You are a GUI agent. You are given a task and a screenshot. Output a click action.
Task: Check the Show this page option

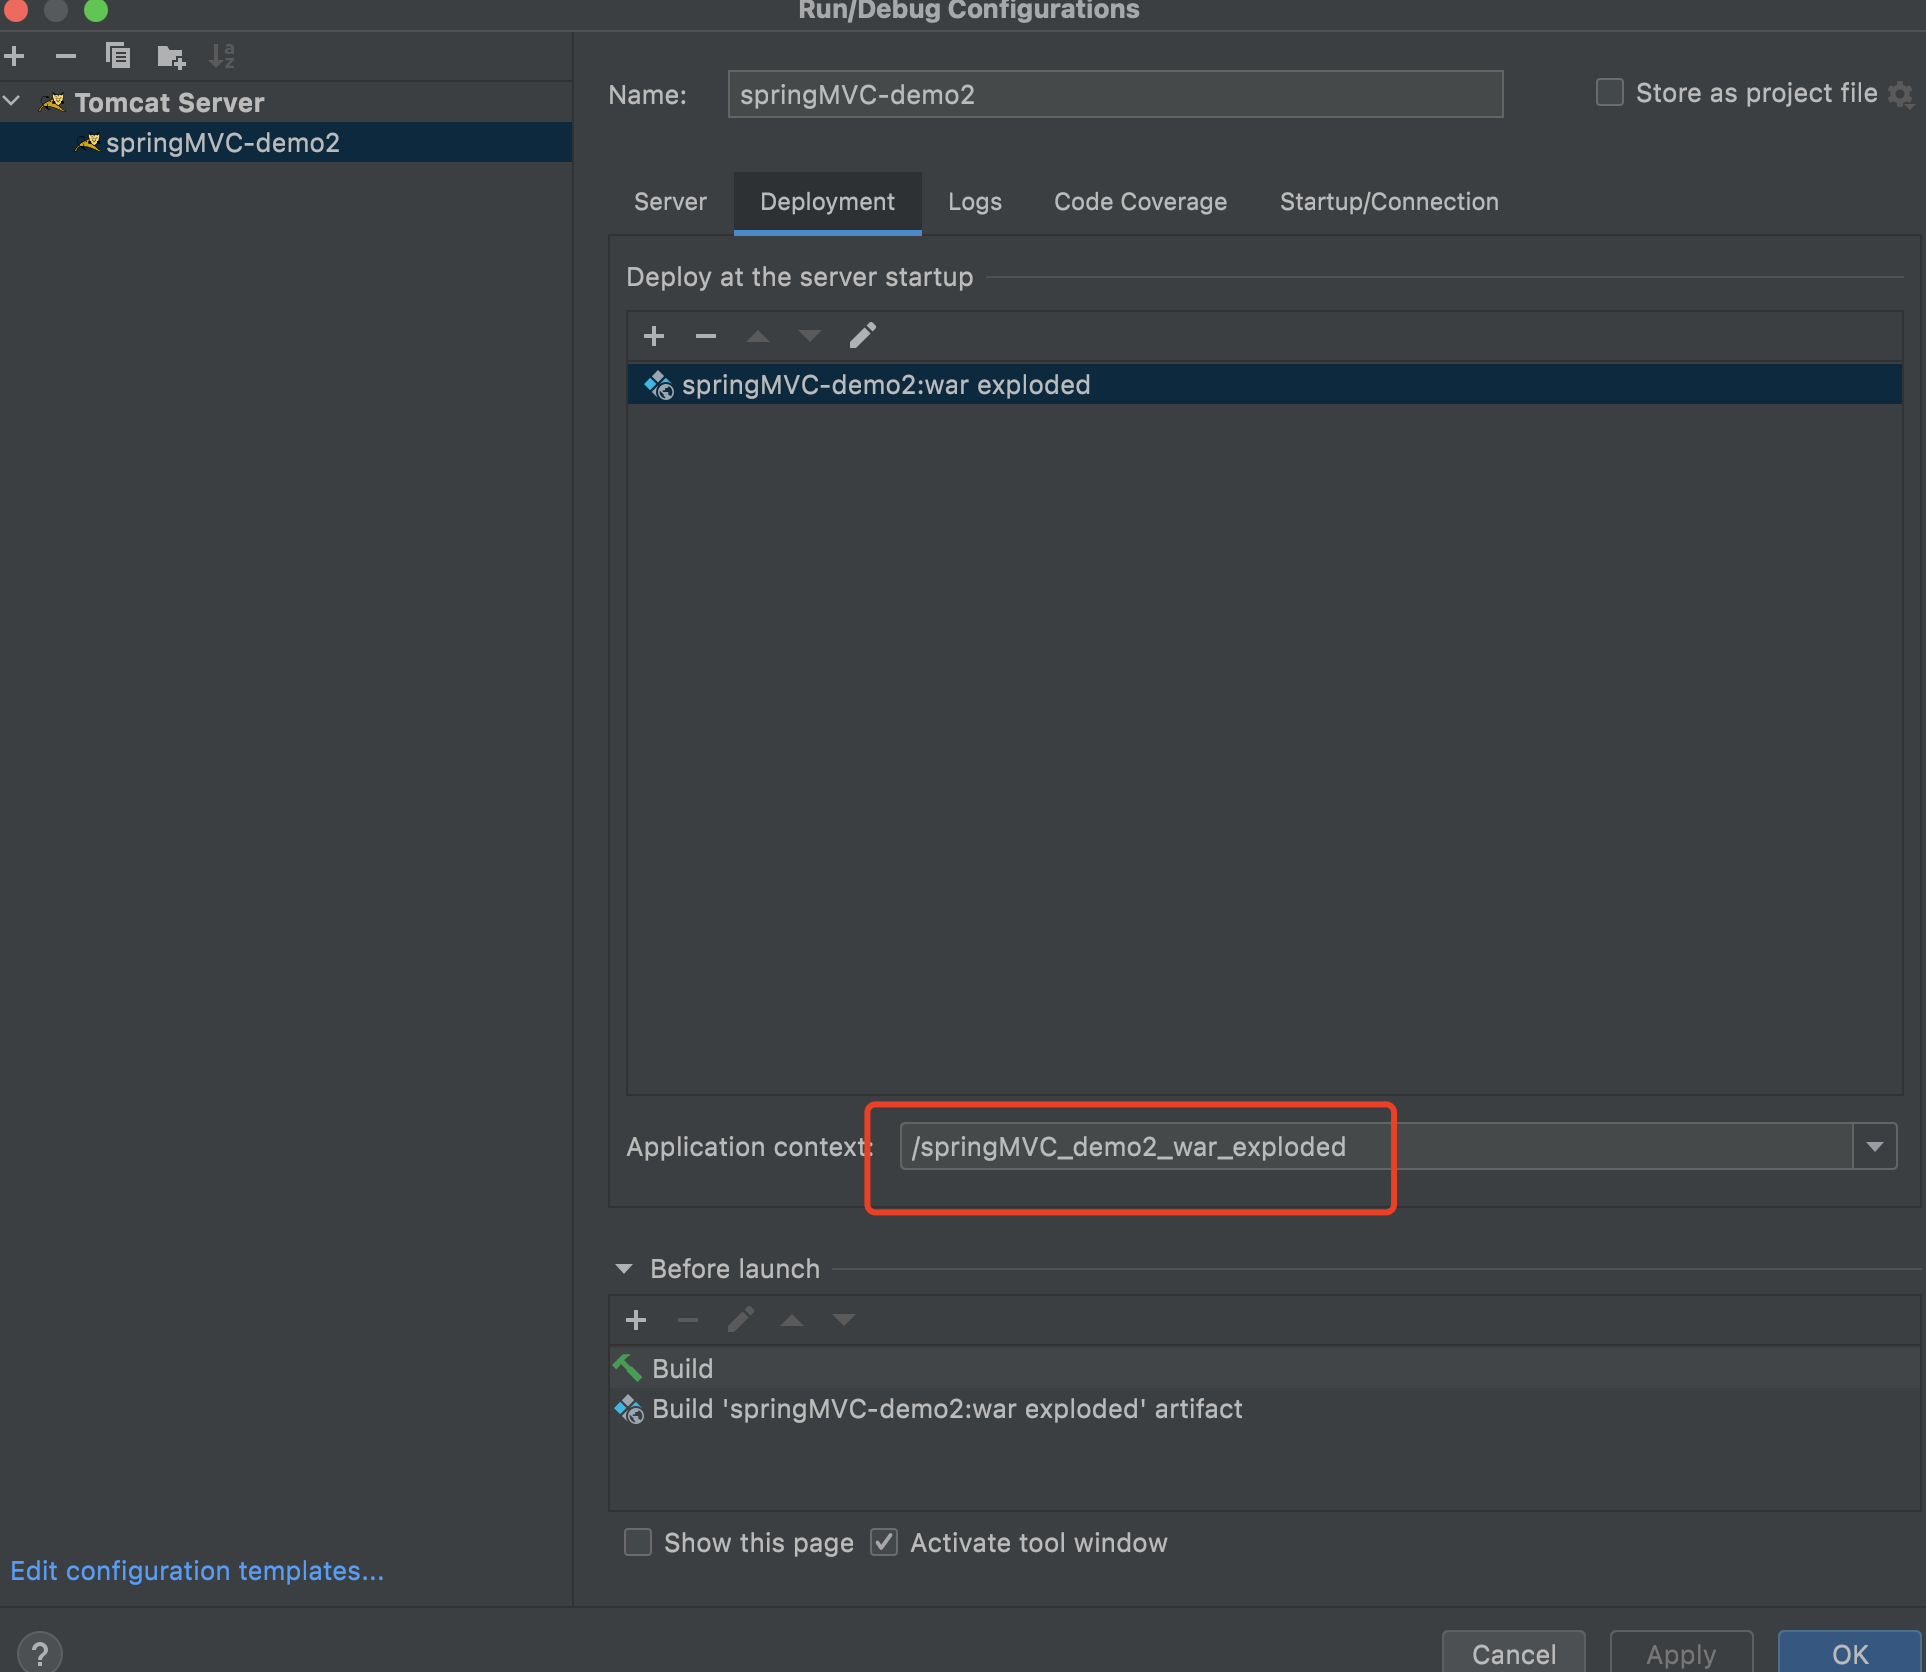tap(638, 1542)
